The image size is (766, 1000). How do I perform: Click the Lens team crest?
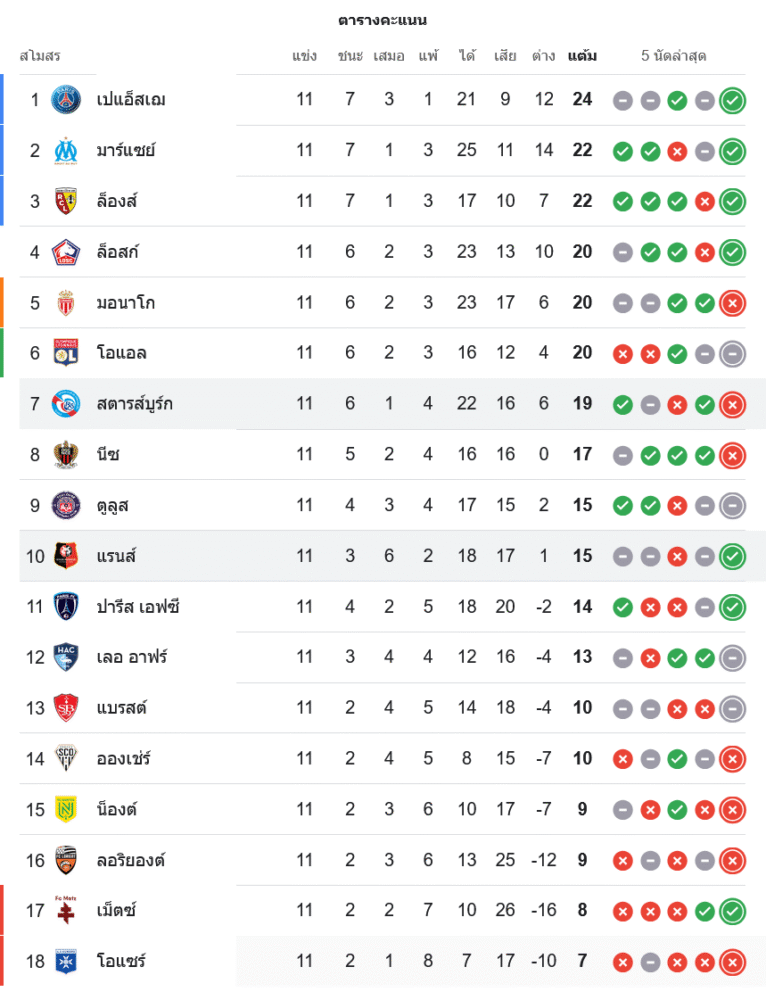click(x=66, y=201)
